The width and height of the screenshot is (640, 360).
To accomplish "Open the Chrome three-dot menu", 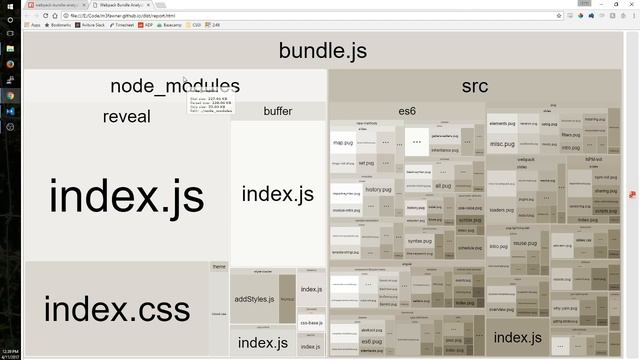I will tap(634, 16).
